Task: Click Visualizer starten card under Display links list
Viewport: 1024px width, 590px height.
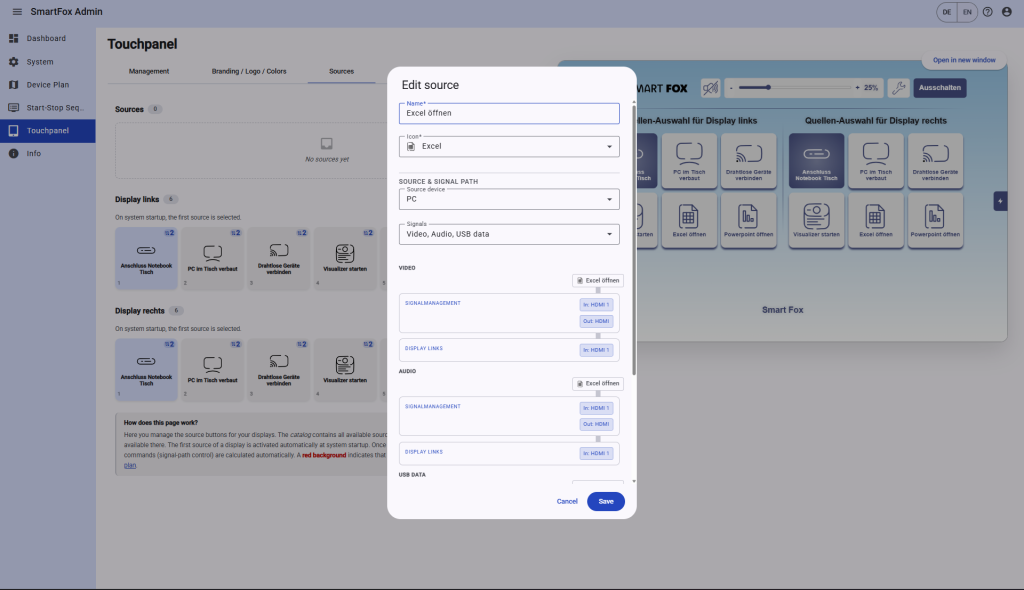Action: [x=345, y=258]
